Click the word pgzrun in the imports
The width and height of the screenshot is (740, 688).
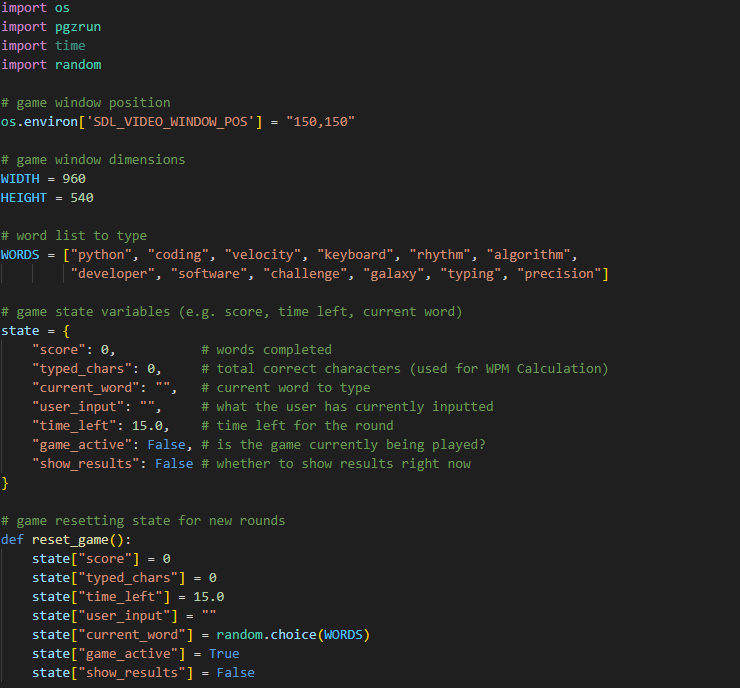pyautogui.click(x=77, y=26)
